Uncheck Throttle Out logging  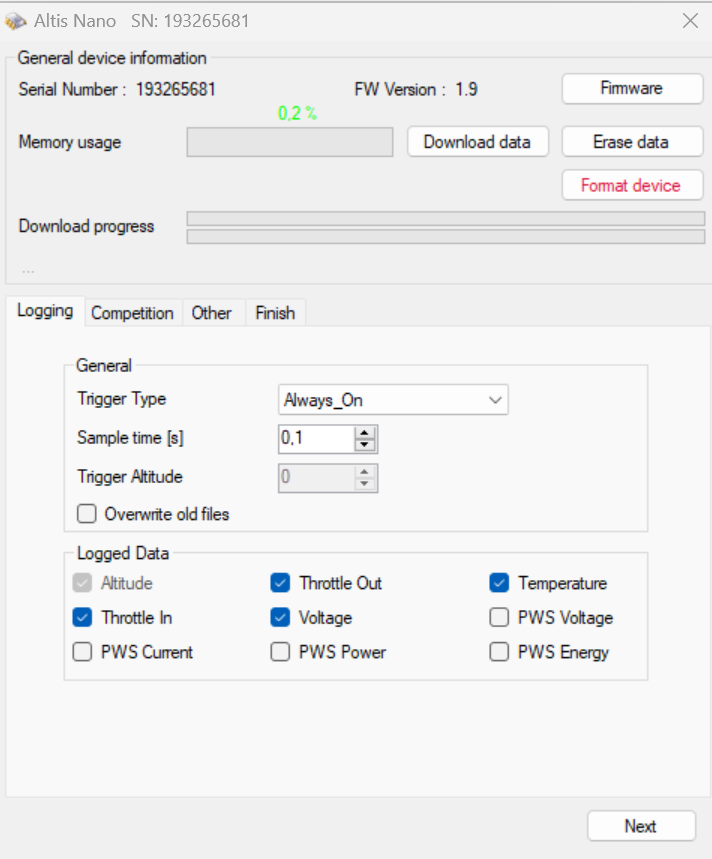[280, 583]
